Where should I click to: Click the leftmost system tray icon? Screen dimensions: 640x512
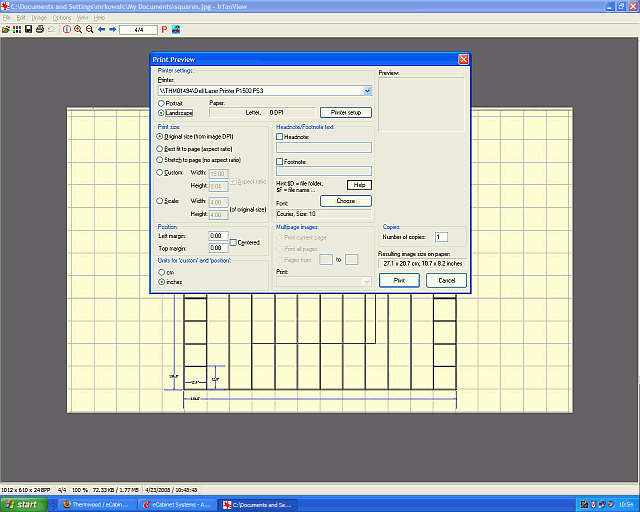(x=584, y=505)
